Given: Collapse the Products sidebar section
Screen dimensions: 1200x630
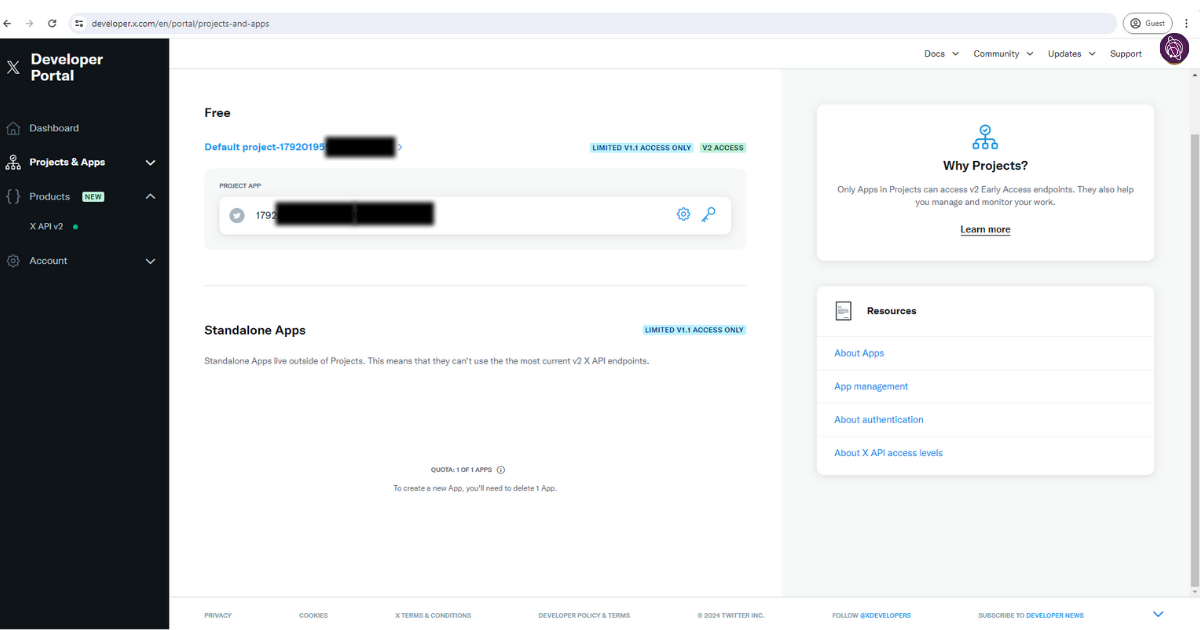Looking at the screenshot, I should point(150,196).
